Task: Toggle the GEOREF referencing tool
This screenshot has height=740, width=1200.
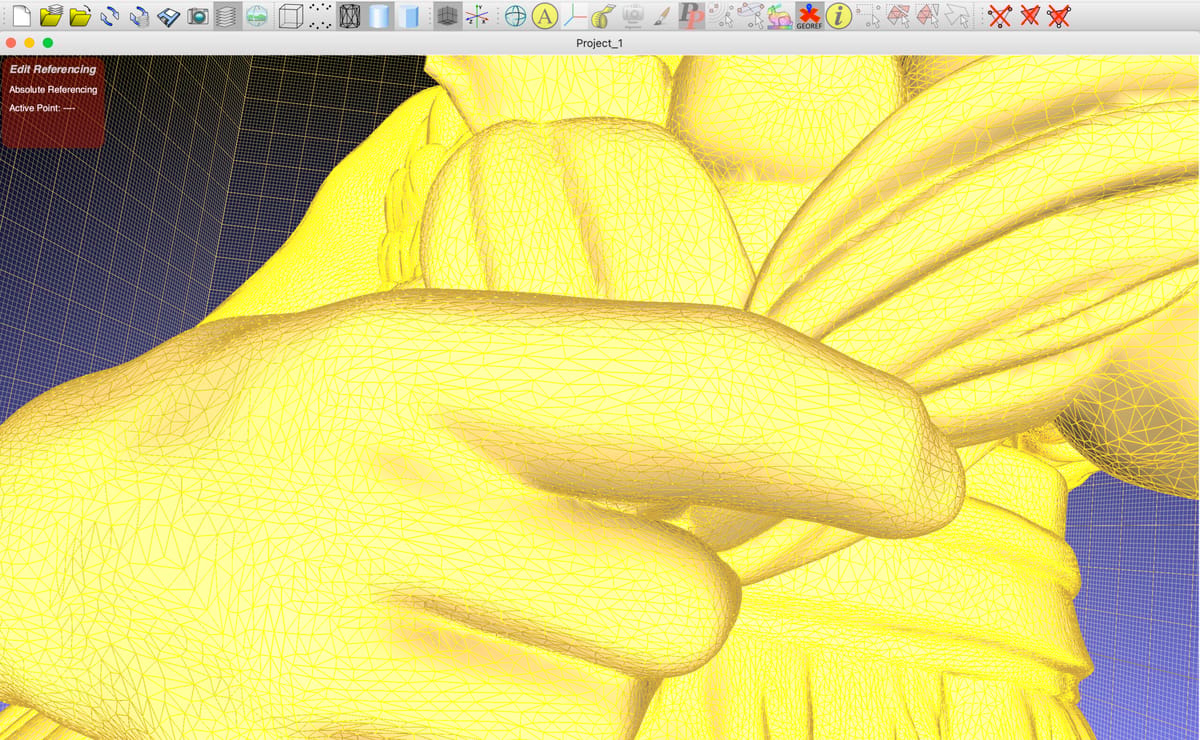Action: click(808, 15)
